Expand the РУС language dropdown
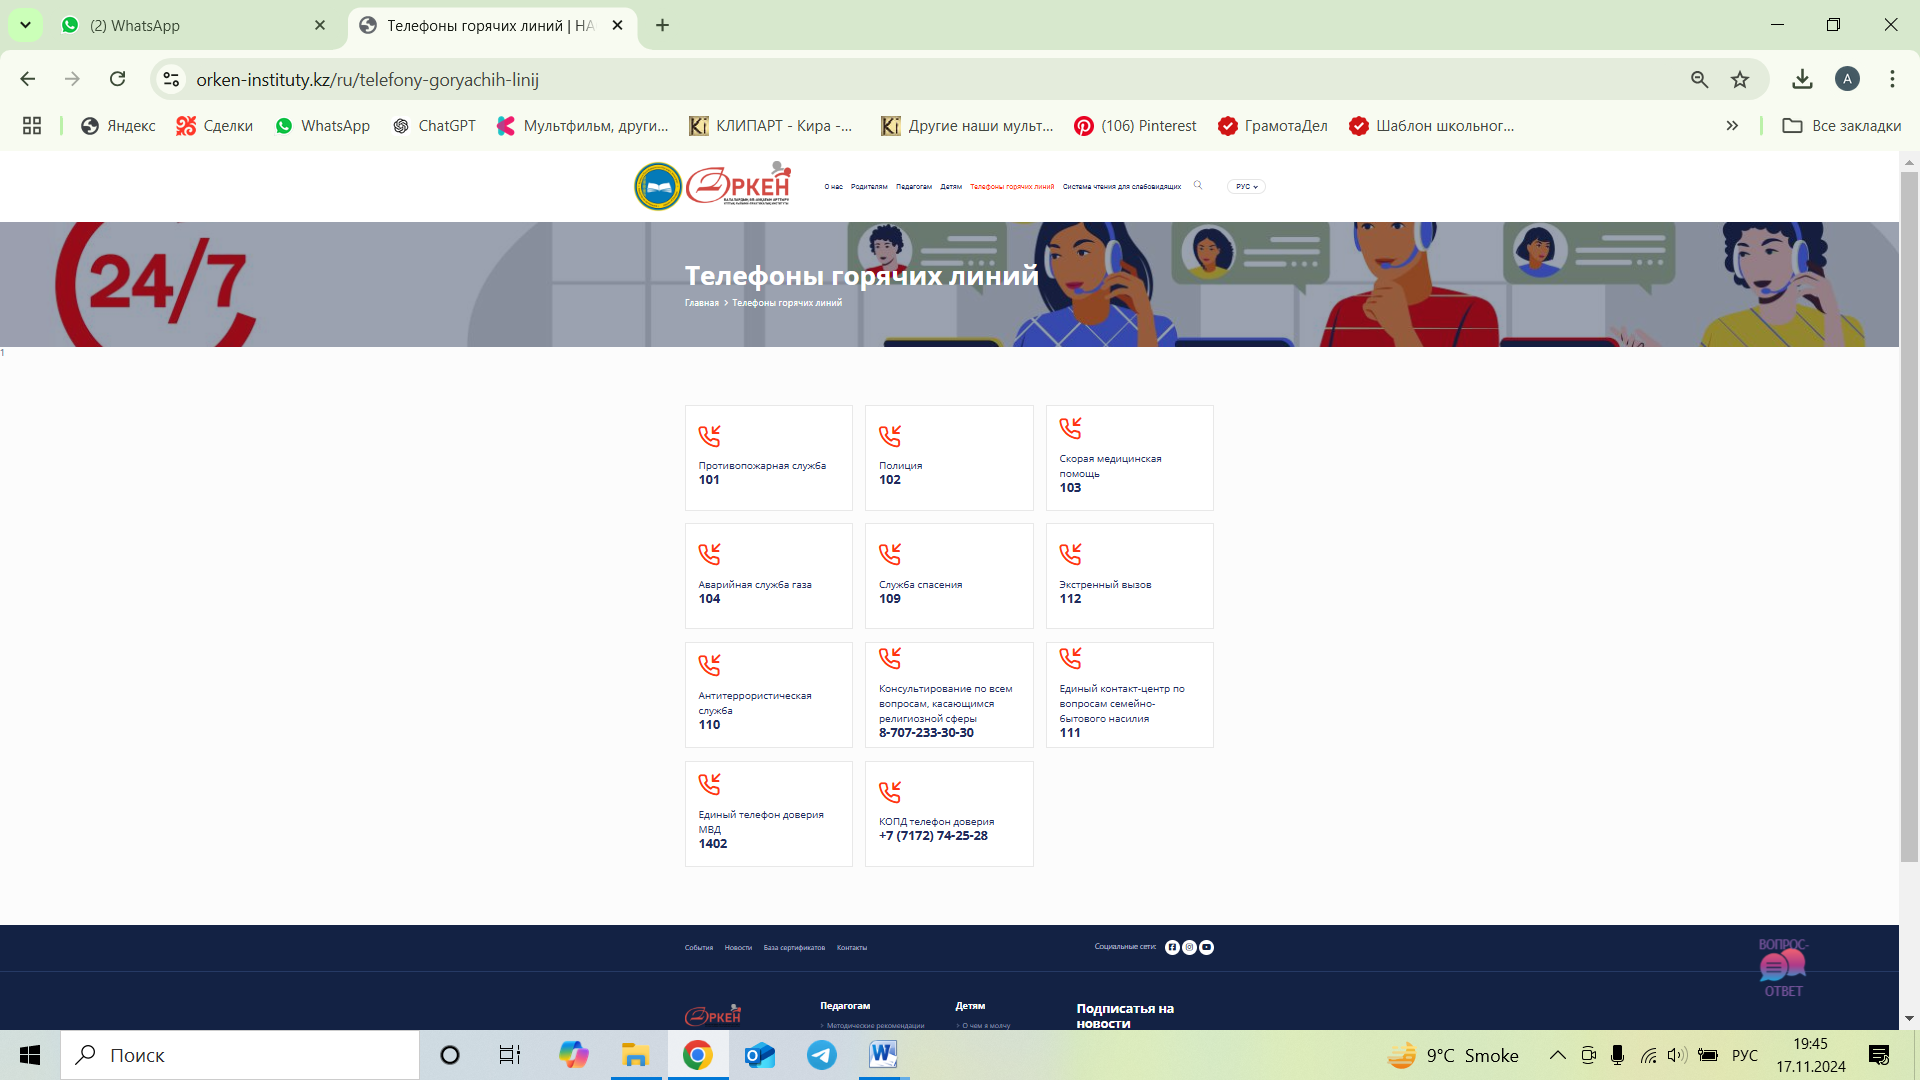Viewport: 1920px width, 1080px height. coord(1246,186)
